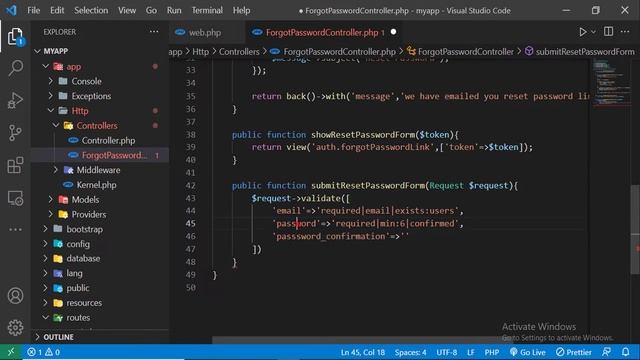Expand the Console folder
Viewport: 640px width, 360px height.
tap(51, 81)
